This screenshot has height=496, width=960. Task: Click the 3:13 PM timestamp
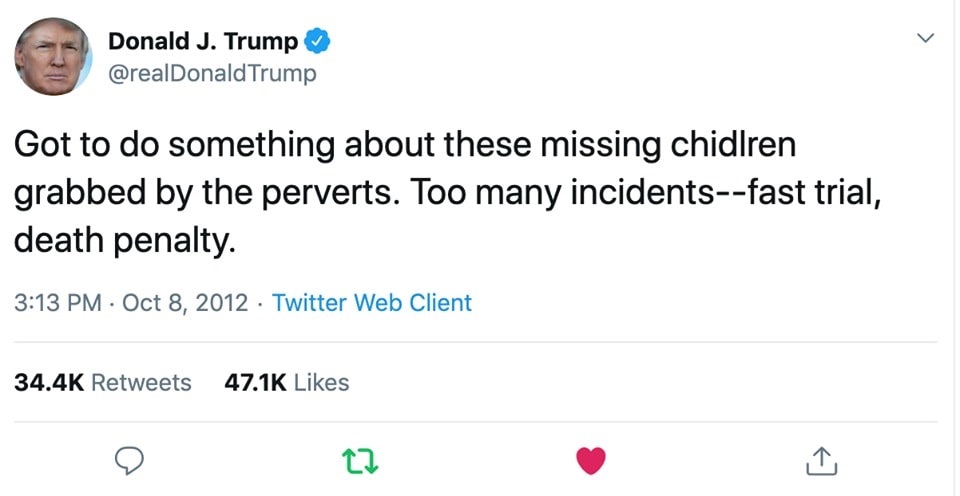(58, 302)
